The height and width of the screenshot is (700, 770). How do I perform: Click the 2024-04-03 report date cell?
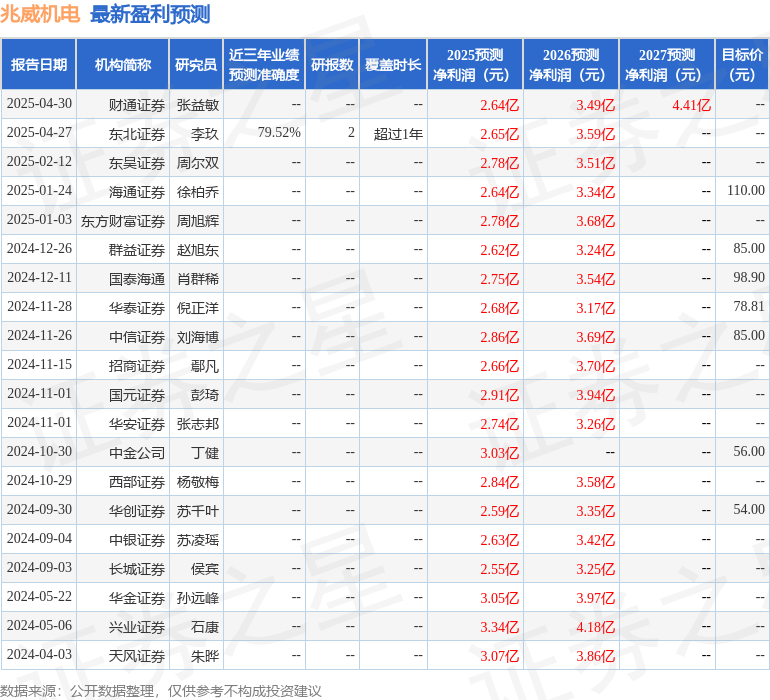click(39, 656)
